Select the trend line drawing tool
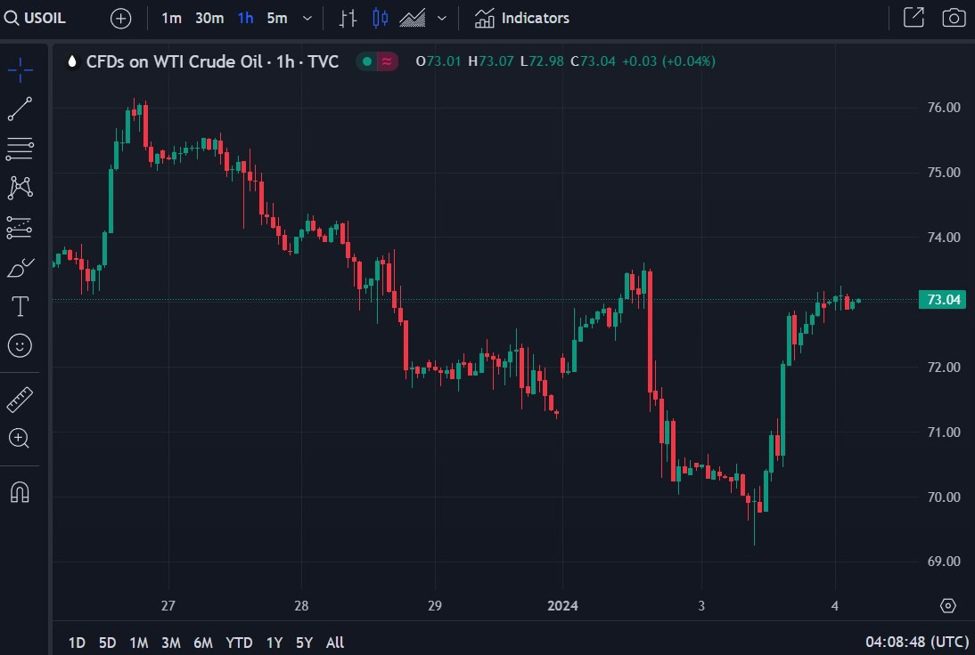The image size is (975, 655). [20, 109]
